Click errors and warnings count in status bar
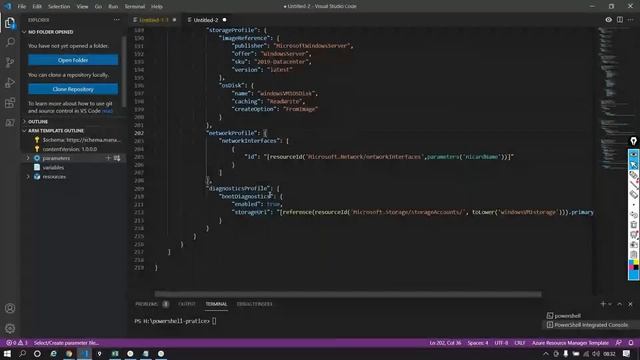This screenshot has height=360, width=640. click(17, 343)
